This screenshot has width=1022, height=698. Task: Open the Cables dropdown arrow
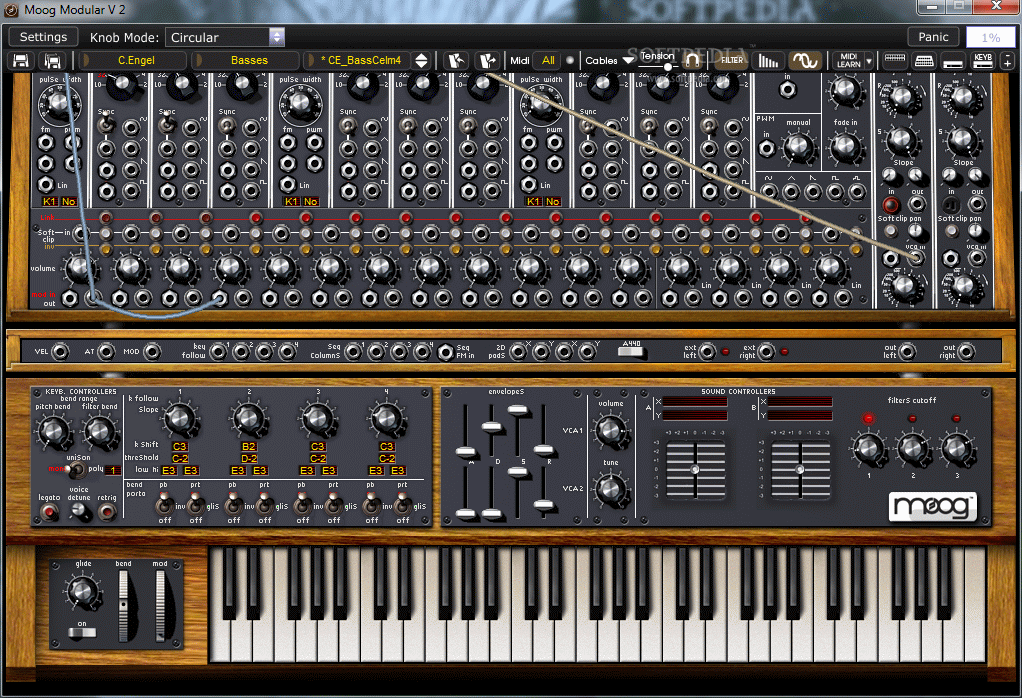(x=628, y=60)
